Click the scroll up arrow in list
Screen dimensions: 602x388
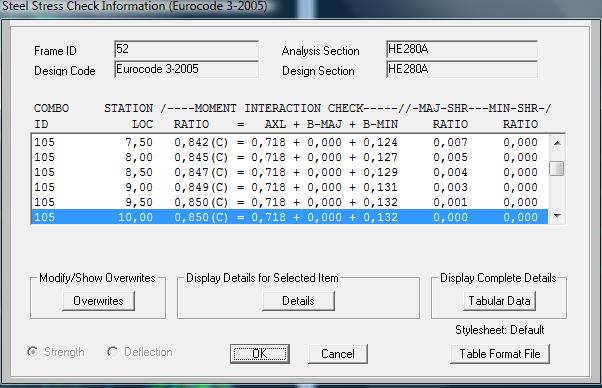pos(557,143)
